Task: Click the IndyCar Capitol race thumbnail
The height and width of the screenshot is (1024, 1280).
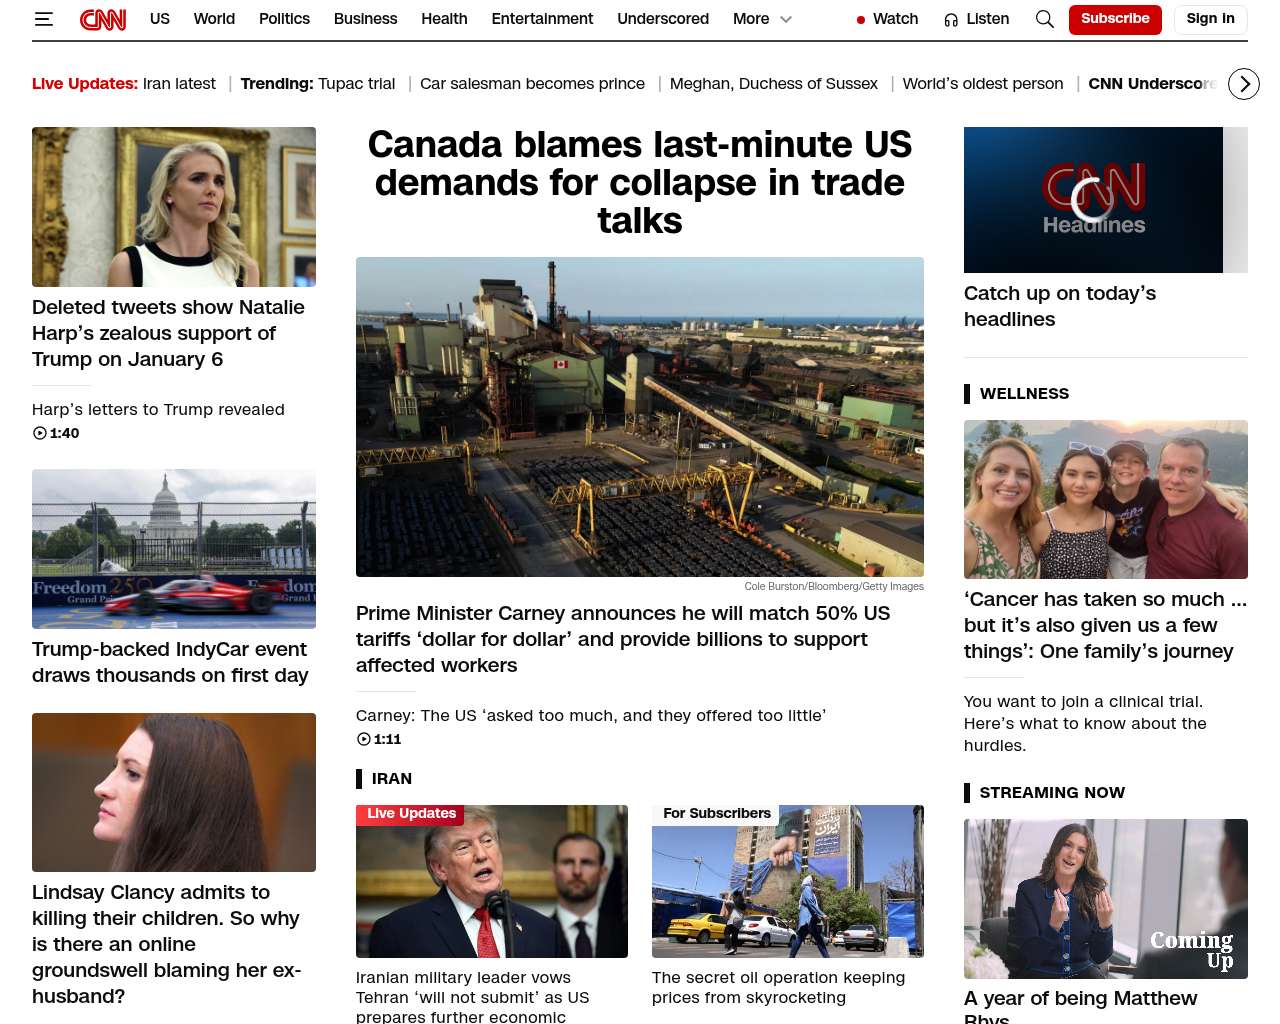Action: click(x=174, y=549)
